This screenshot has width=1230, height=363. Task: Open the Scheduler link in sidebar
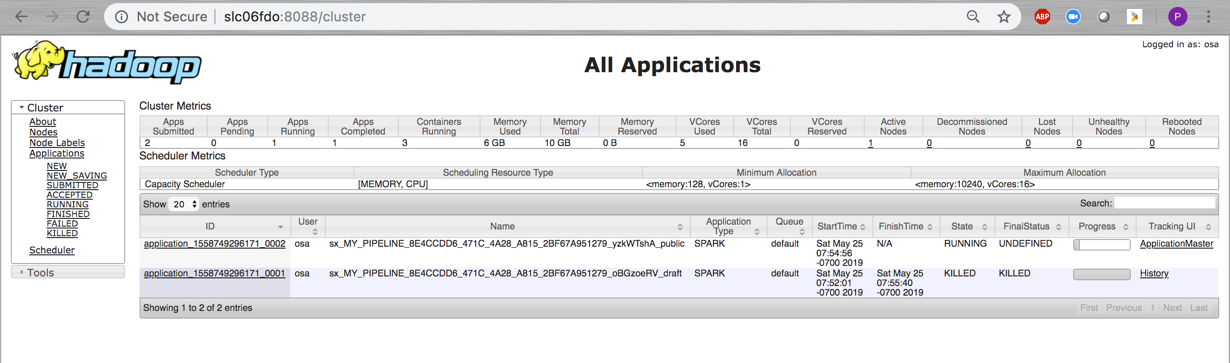[x=52, y=250]
